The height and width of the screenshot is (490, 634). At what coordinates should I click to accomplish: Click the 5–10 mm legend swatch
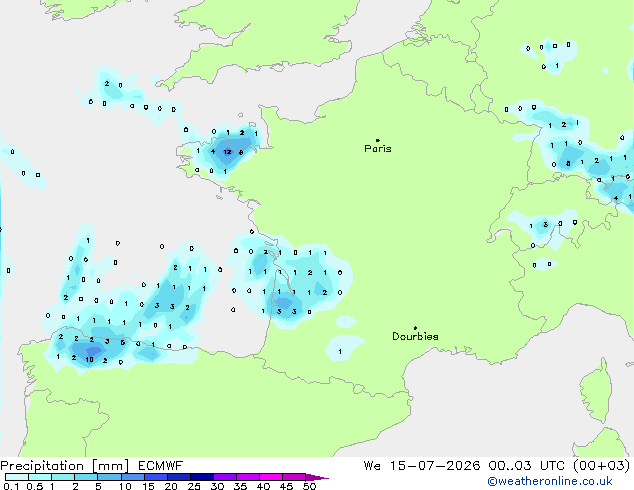click(109, 477)
